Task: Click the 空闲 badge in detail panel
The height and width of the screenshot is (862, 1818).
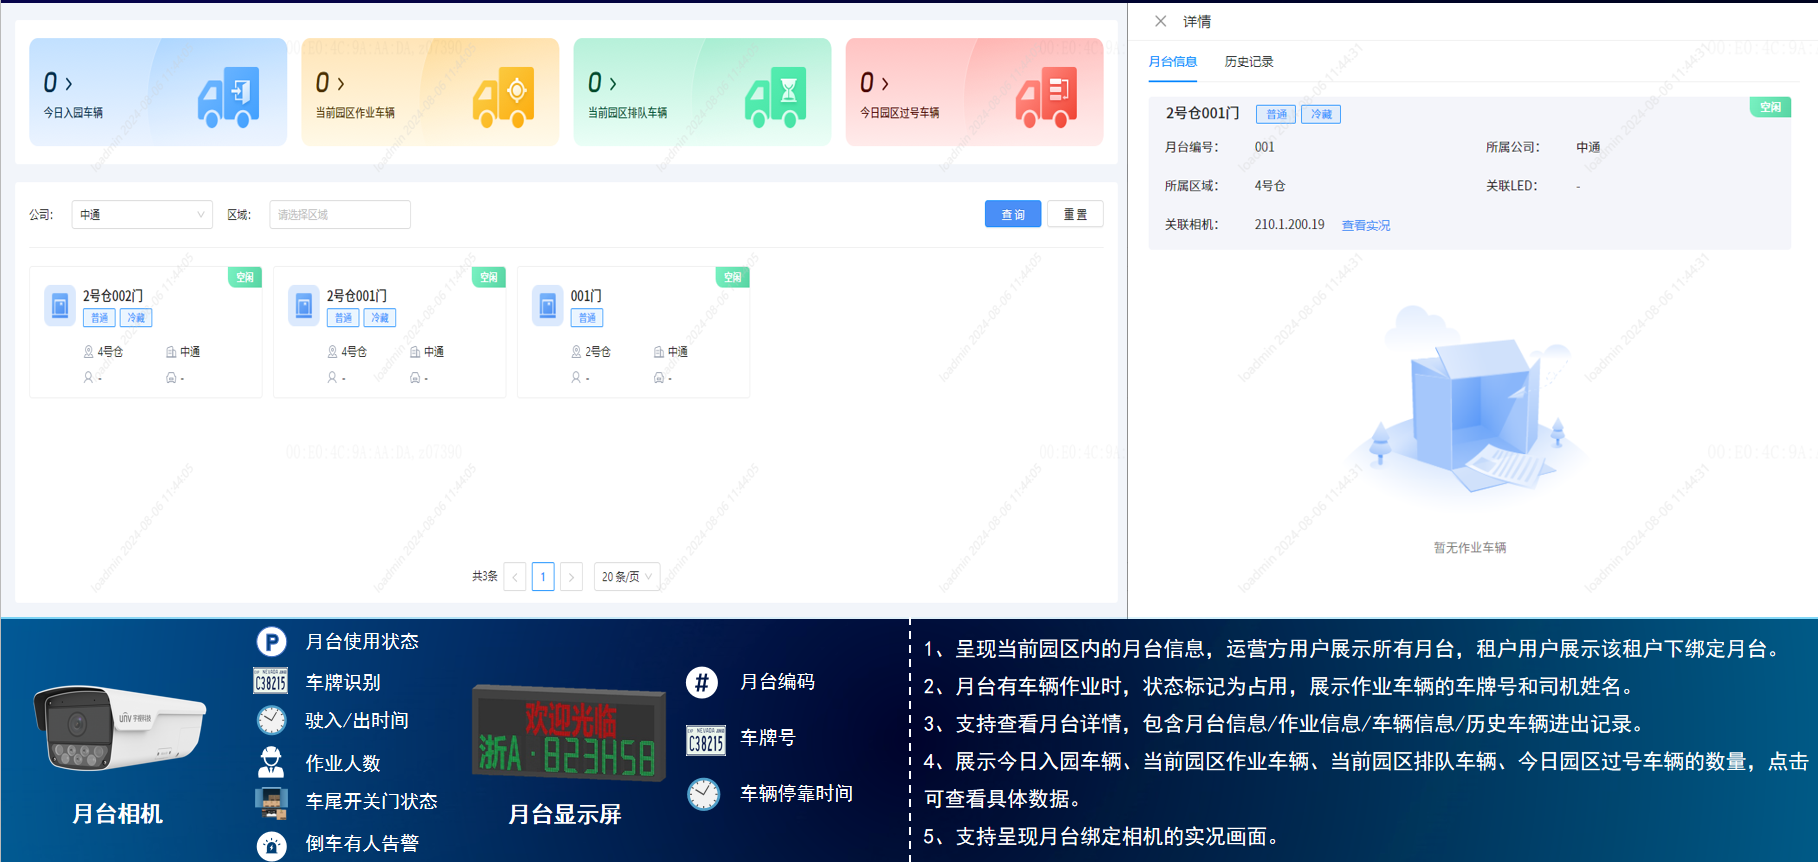Action: 1770,107
